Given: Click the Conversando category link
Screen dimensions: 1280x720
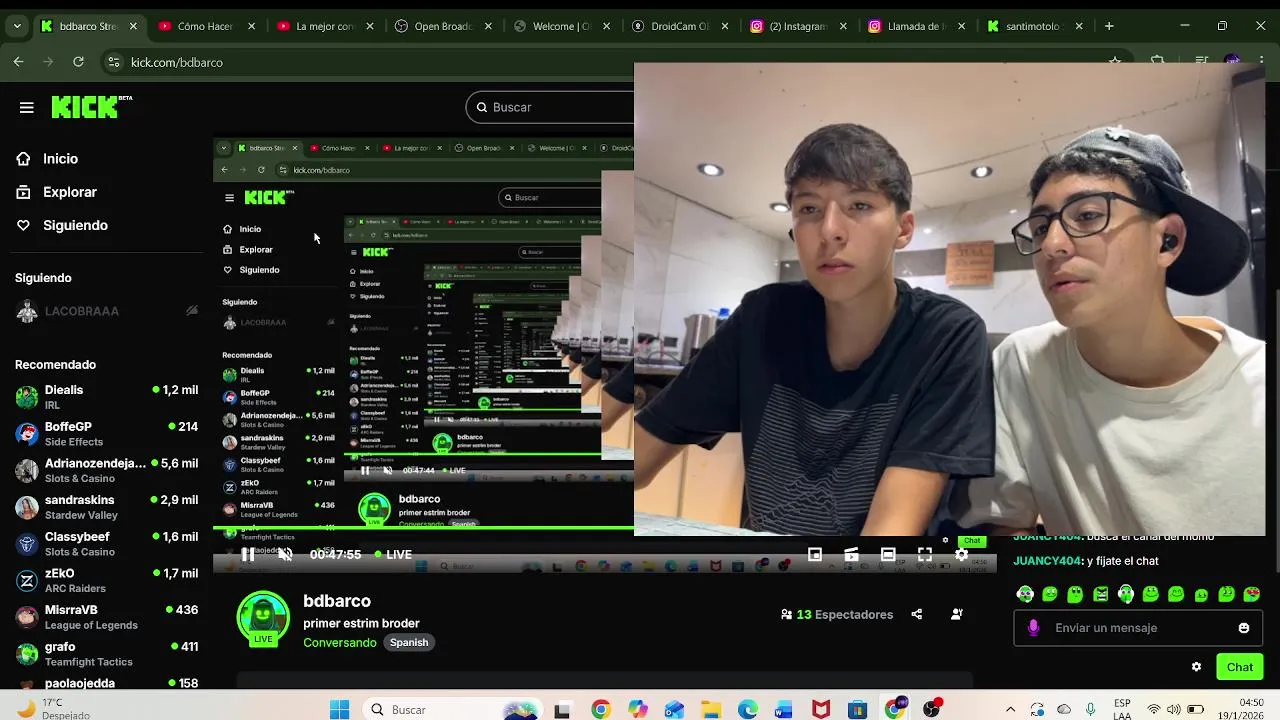Looking at the screenshot, I should click(340, 643).
